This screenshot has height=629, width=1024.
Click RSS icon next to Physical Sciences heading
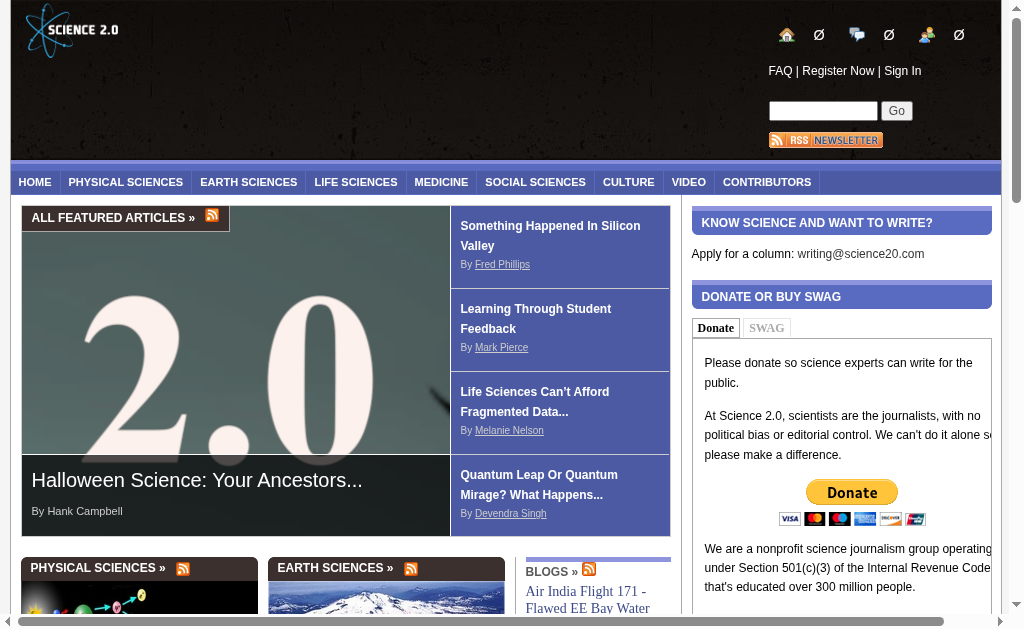pos(183,569)
